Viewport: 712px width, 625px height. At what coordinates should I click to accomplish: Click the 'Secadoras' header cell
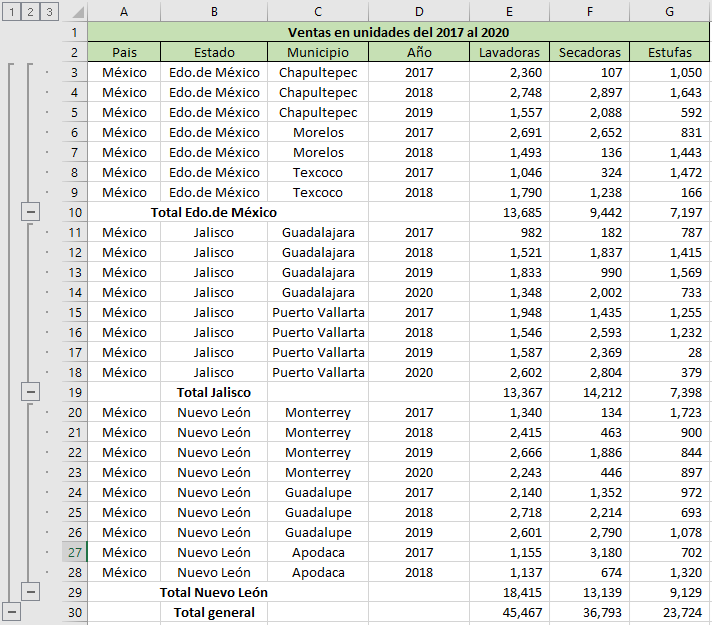(589, 52)
